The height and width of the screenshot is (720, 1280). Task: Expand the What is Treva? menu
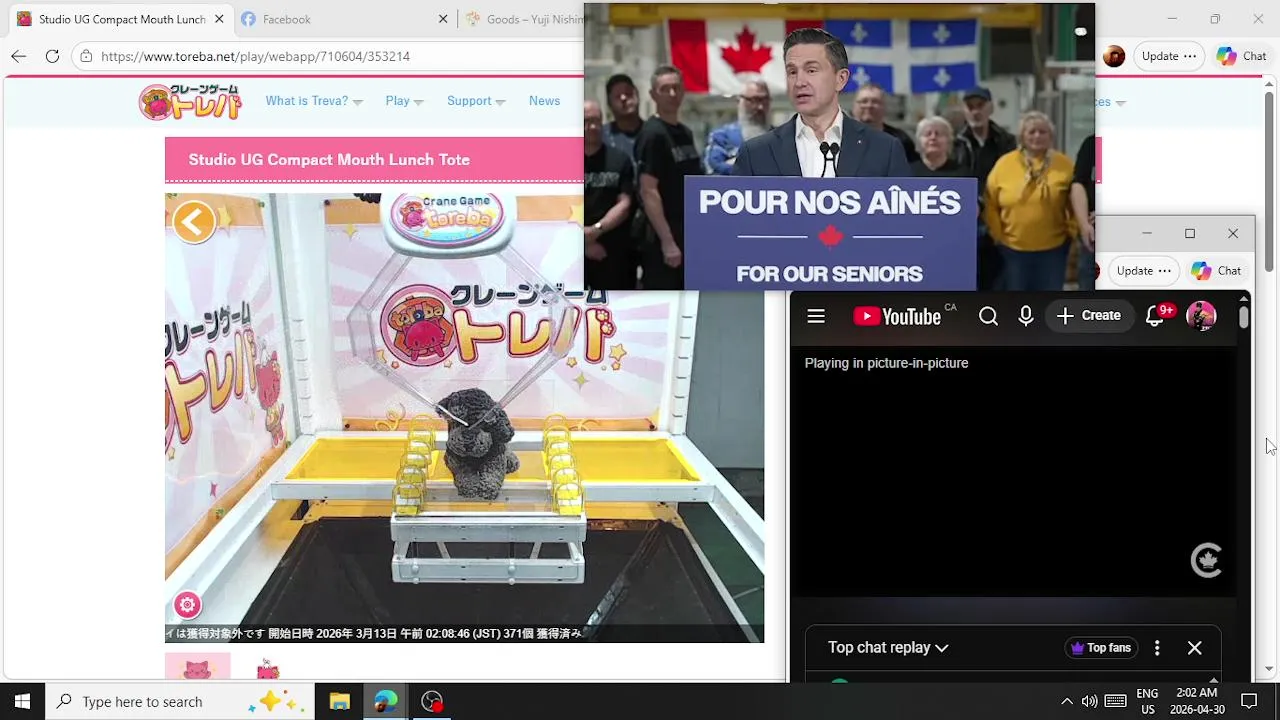(313, 101)
